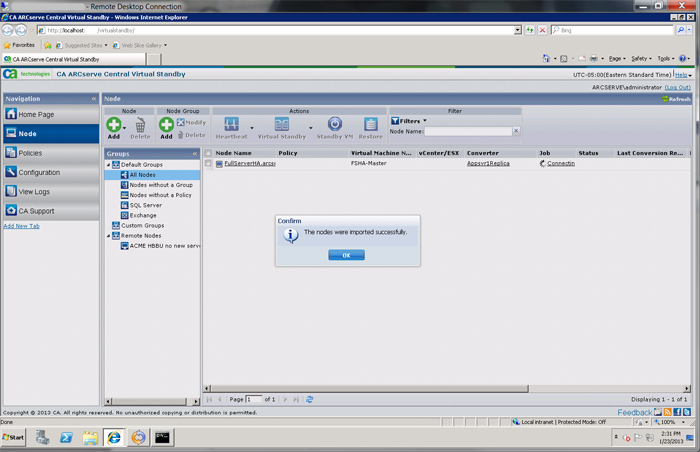
Task: Click the Feedback link in the footer
Action: 634,412
